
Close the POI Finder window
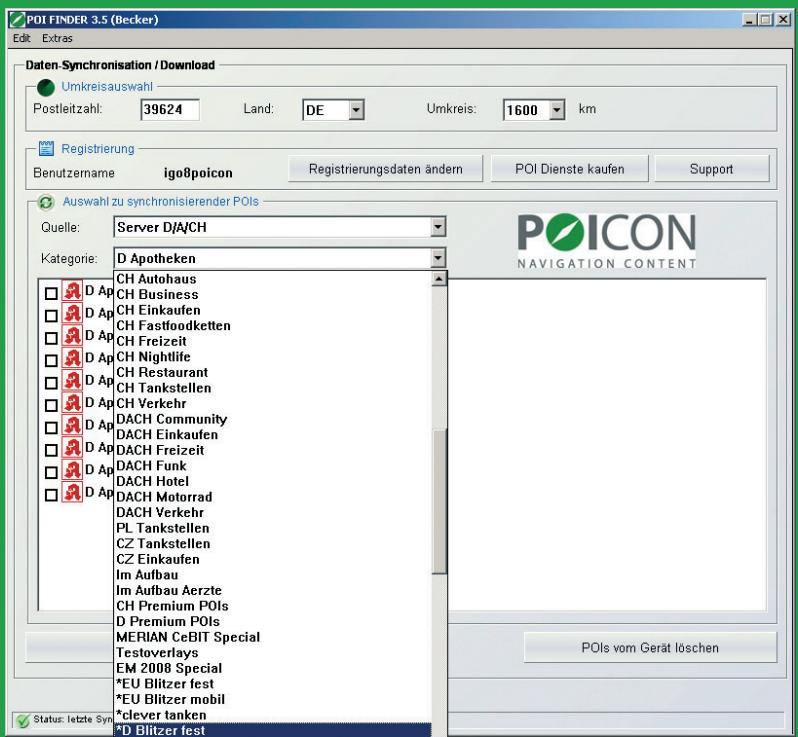point(783,20)
